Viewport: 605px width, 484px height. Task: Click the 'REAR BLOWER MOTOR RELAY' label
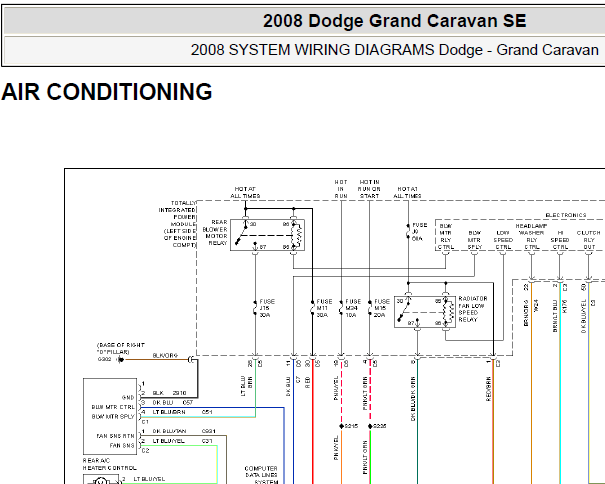click(215, 232)
